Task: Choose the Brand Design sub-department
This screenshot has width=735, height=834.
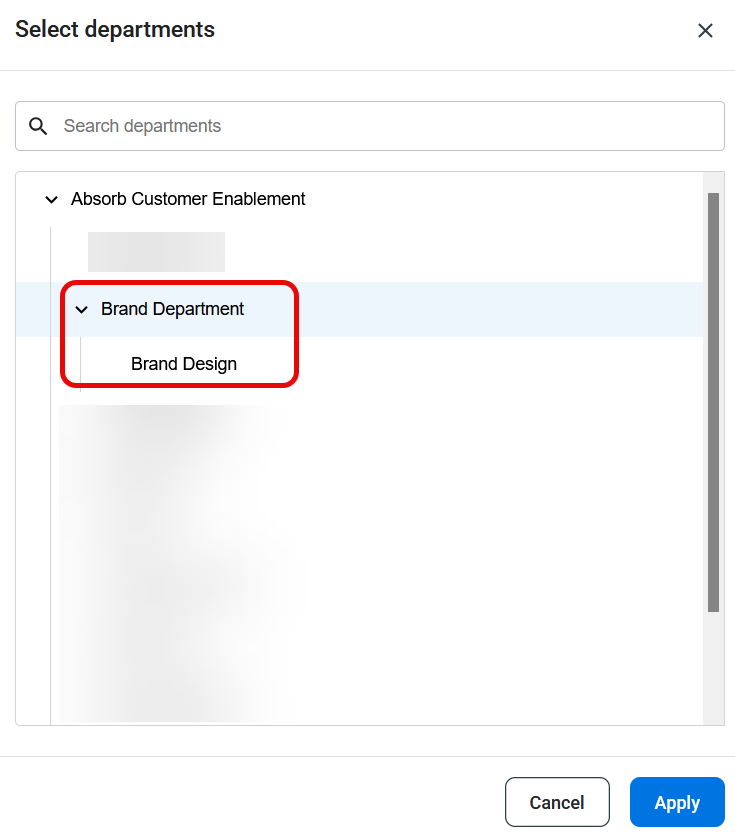Action: (x=184, y=364)
